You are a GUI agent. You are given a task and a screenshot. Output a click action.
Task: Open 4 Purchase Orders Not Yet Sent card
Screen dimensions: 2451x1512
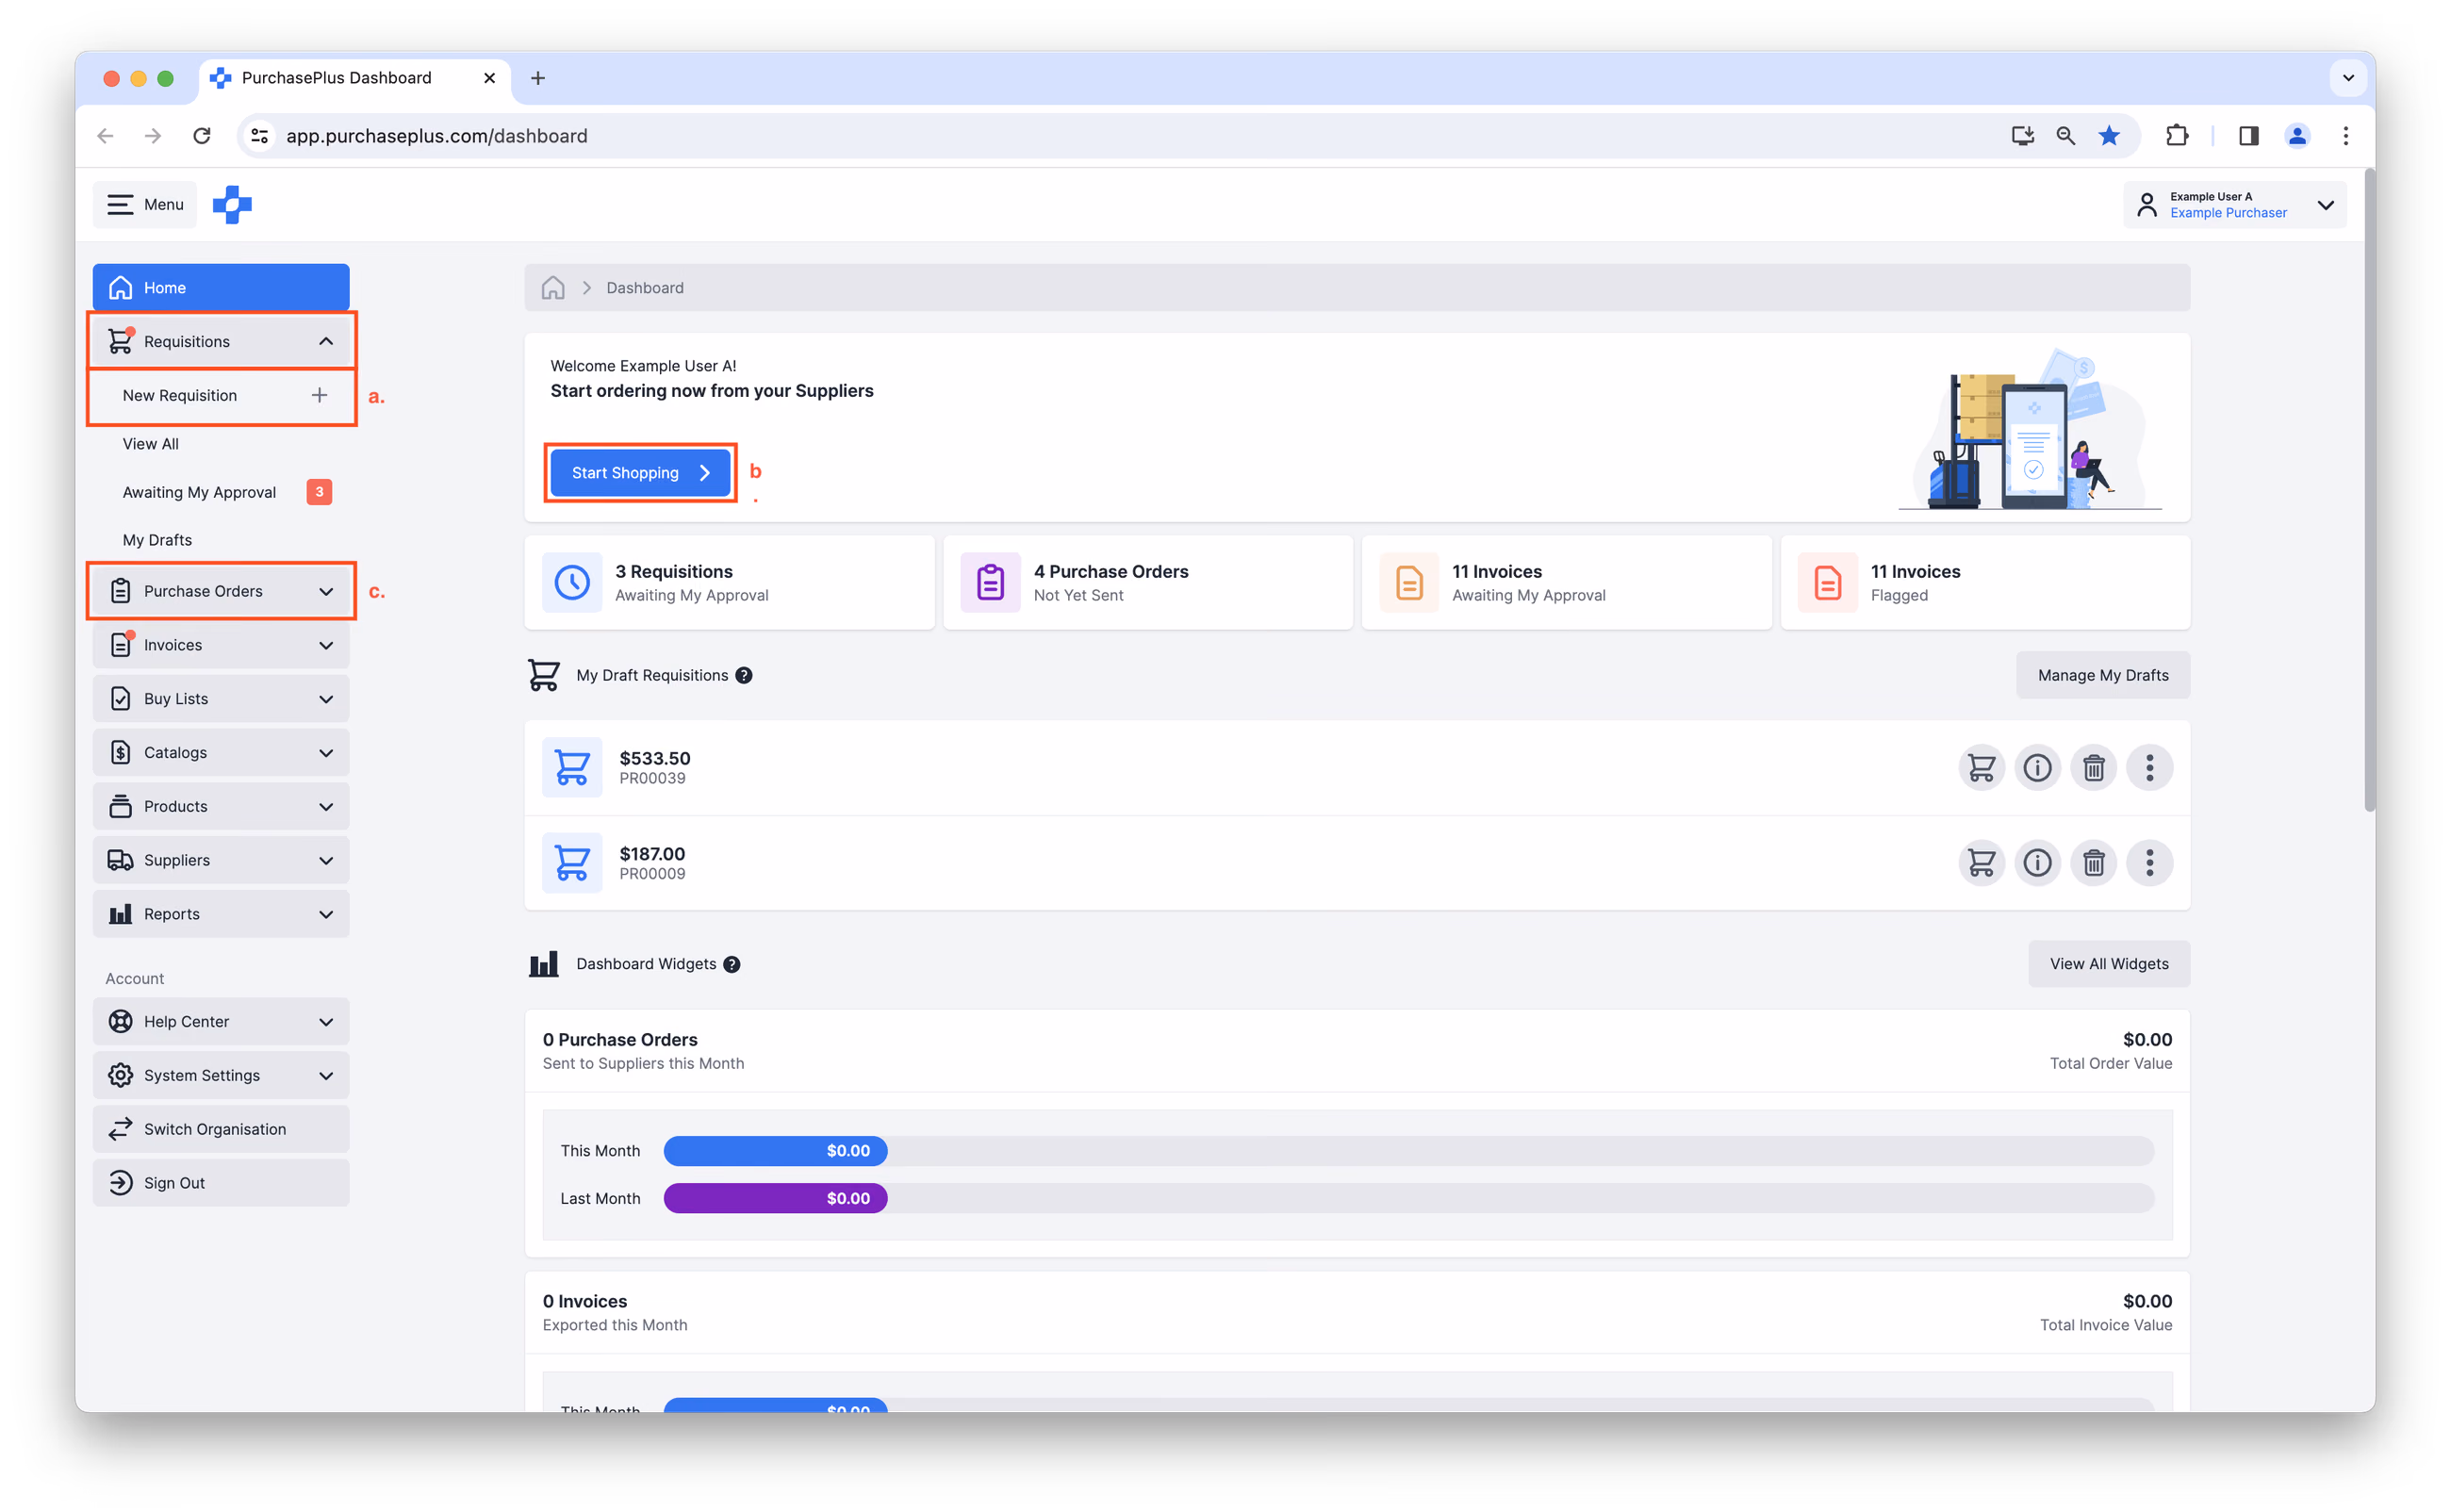(x=1148, y=583)
